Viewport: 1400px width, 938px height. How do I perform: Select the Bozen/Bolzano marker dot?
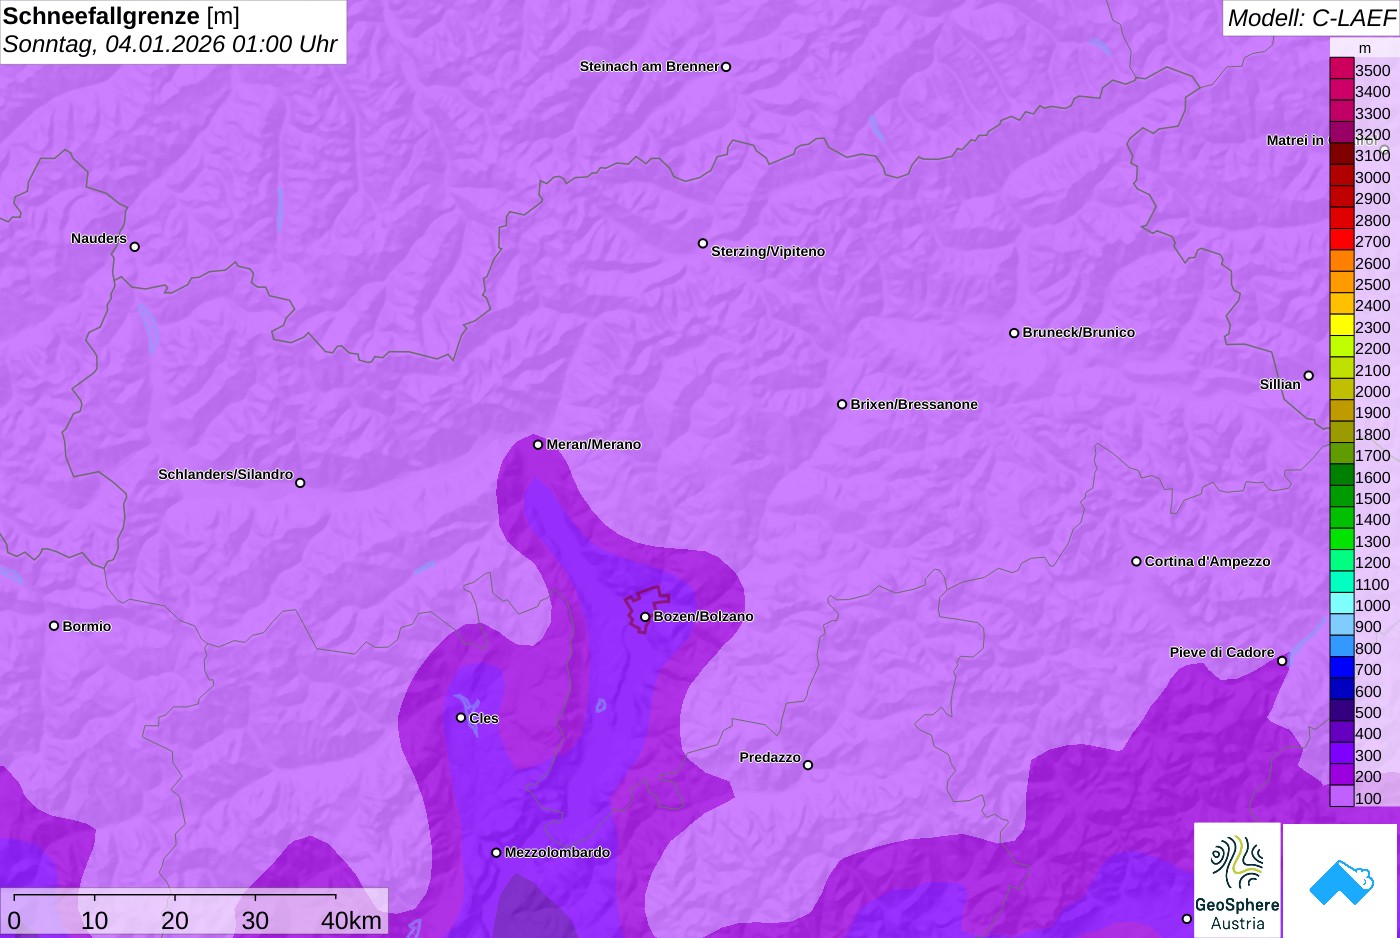click(645, 617)
